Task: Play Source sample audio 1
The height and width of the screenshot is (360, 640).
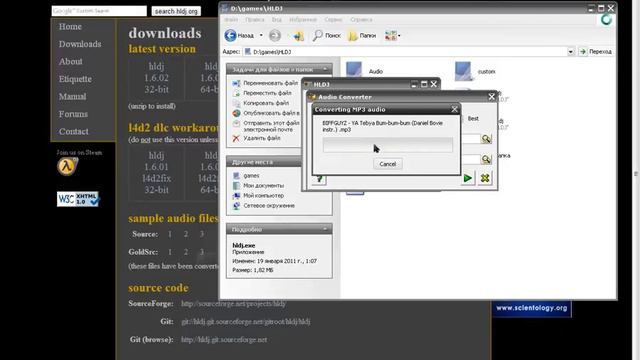Action: [x=170, y=234]
